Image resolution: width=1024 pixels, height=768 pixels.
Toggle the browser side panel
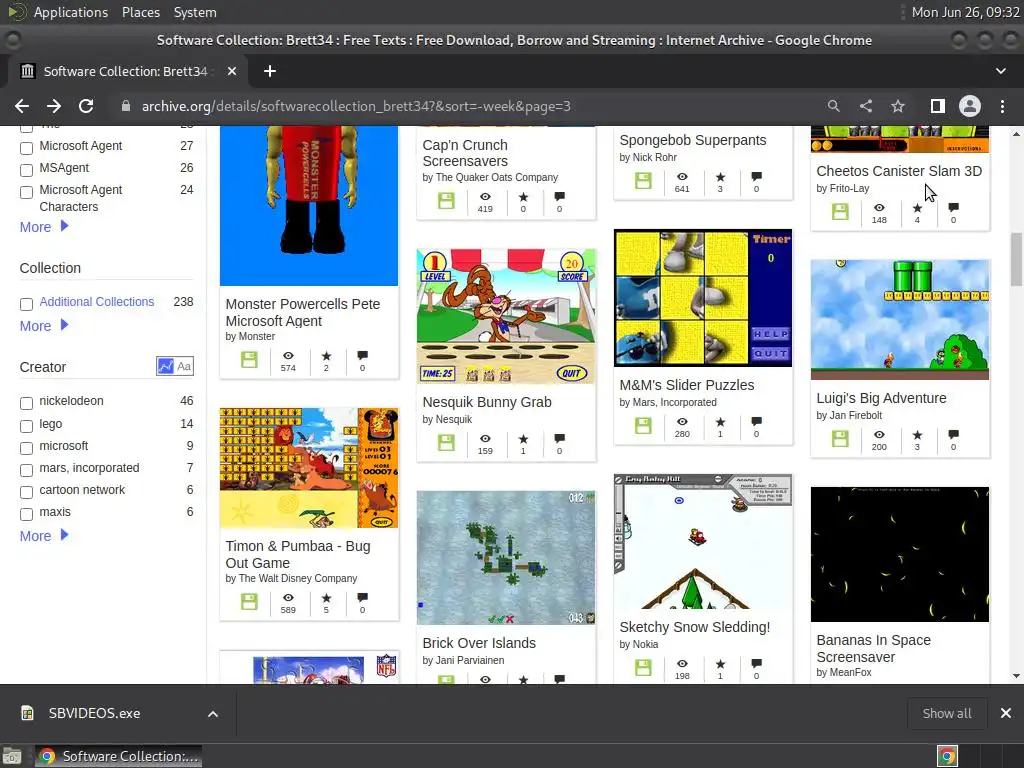tap(937, 106)
